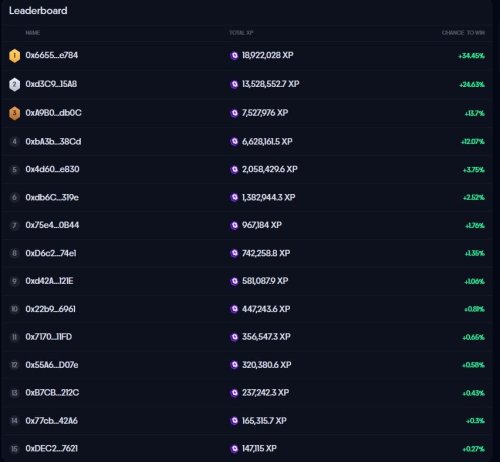Open address 0x6655...e784
This screenshot has width=500, height=462.
coord(52,55)
